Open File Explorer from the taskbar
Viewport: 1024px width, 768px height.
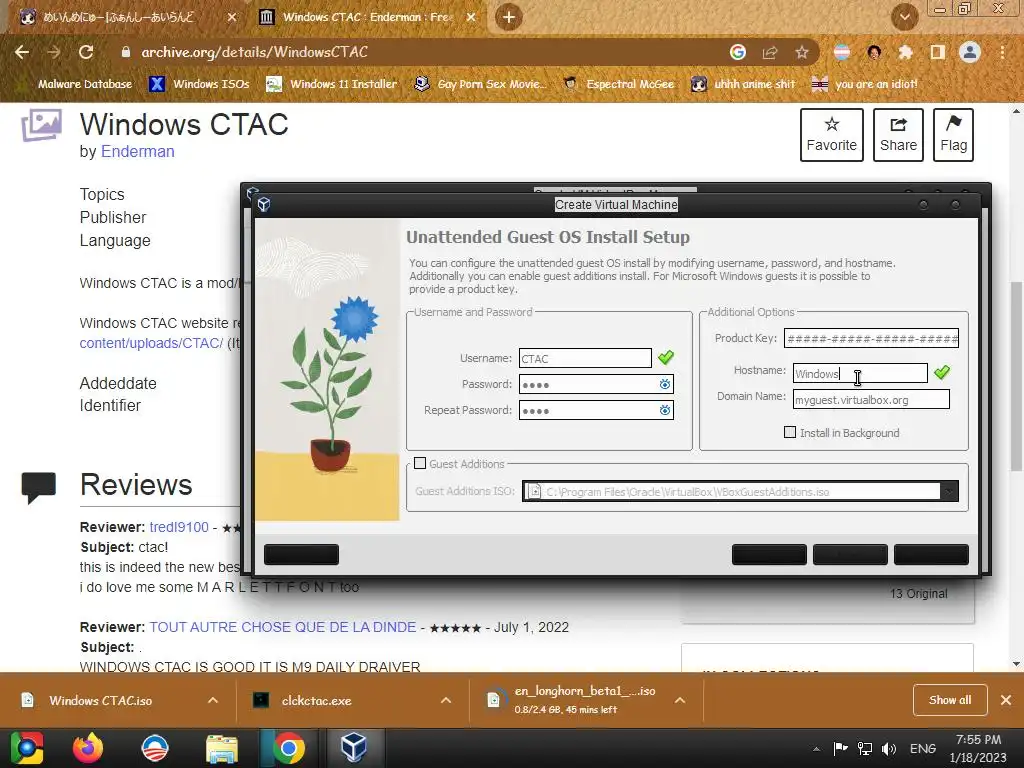click(222, 748)
